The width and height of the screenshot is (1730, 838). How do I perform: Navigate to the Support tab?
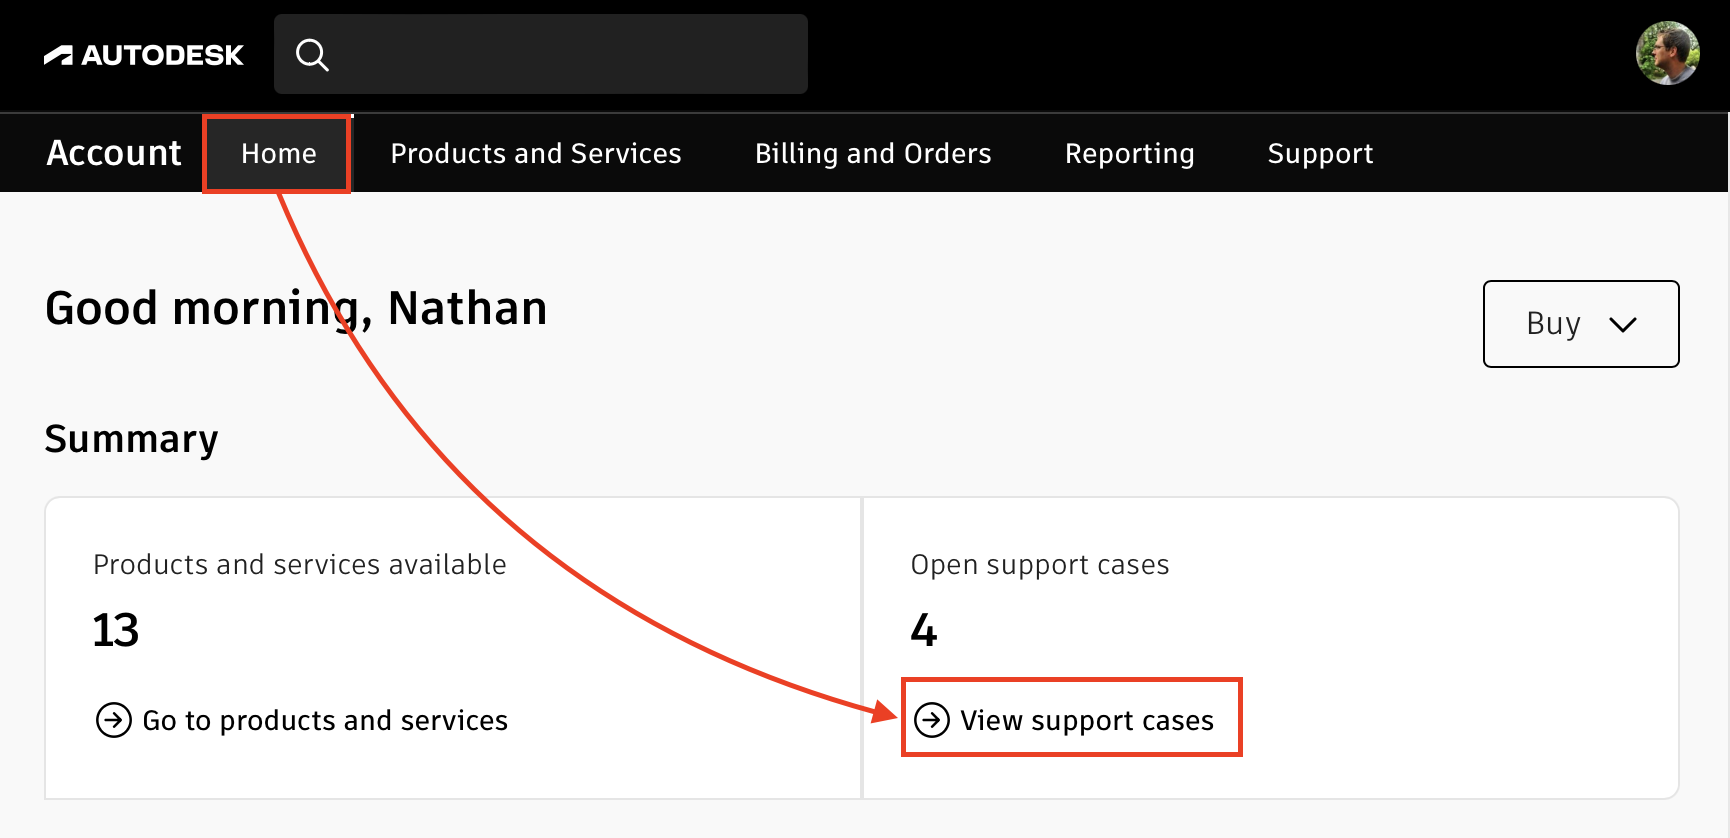coord(1320,153)
